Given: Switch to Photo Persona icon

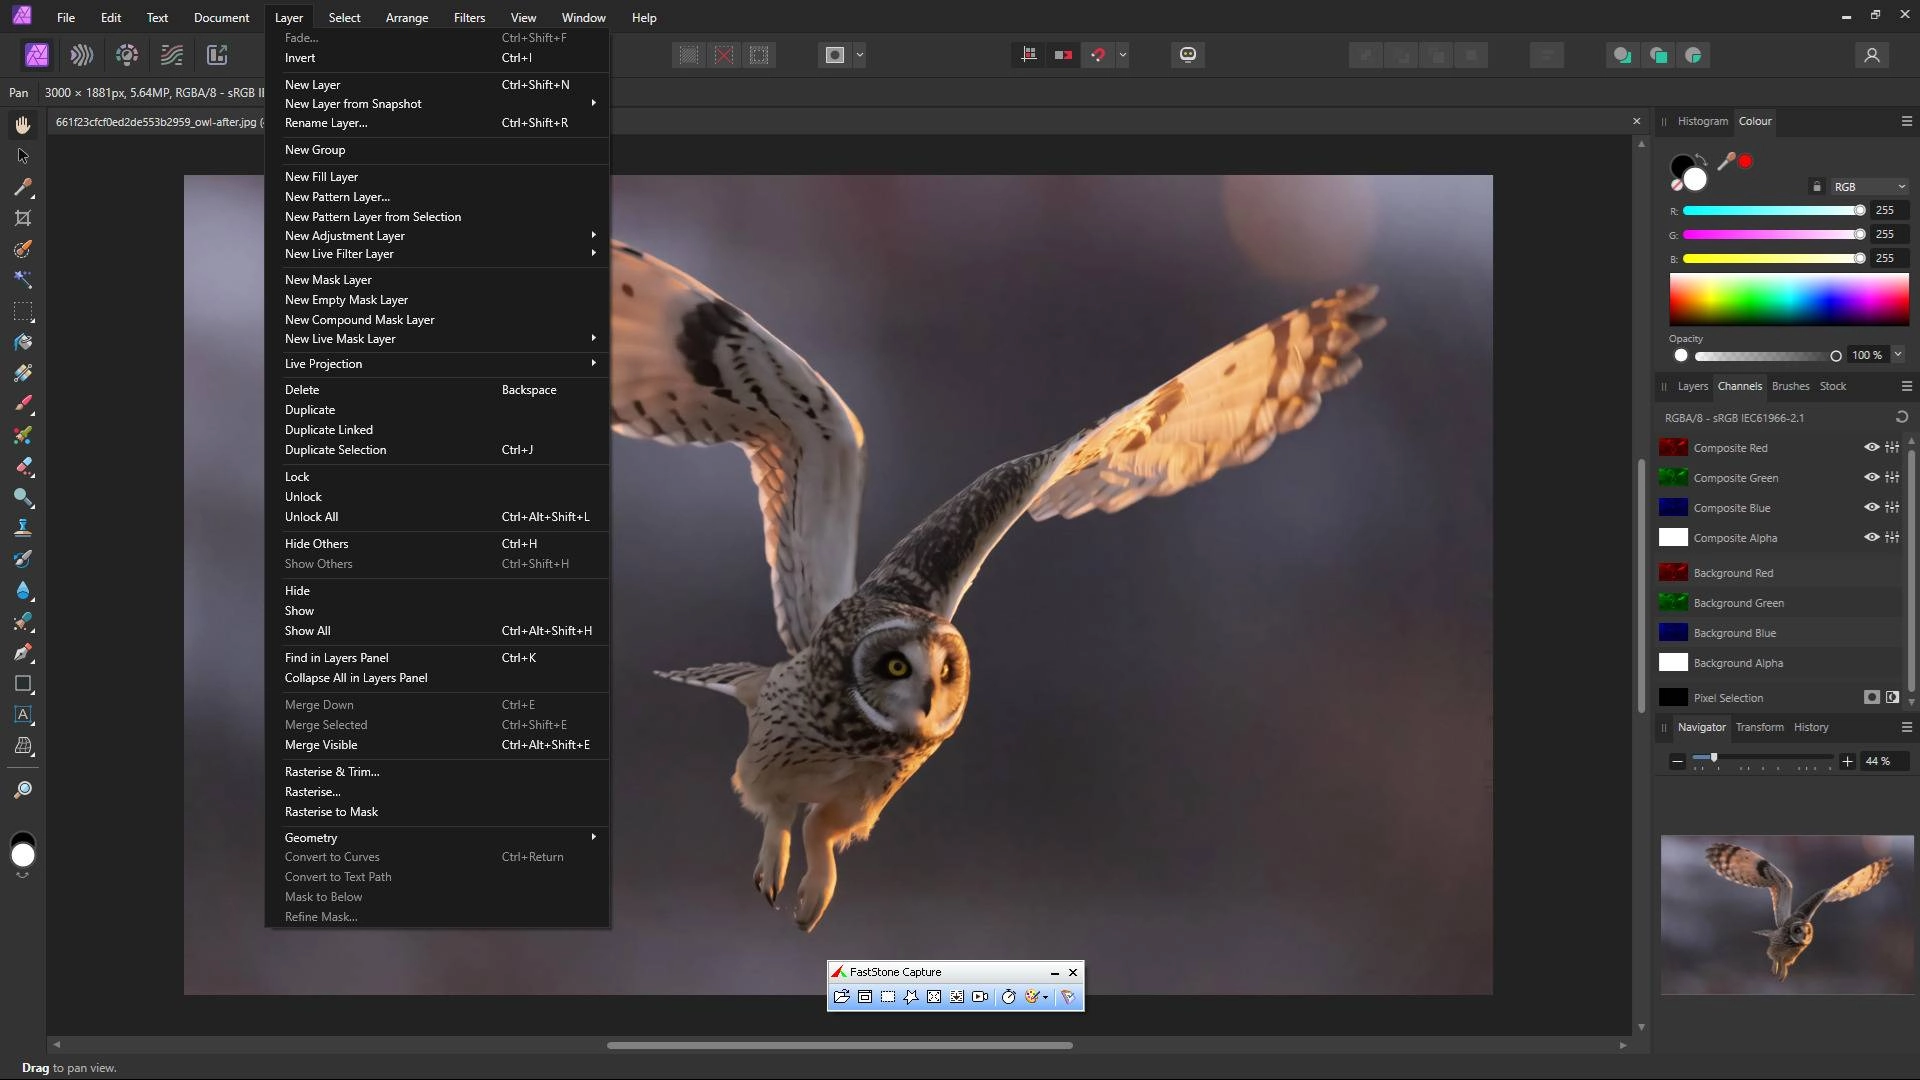Looking at the screenshot, I should pos(37,55).
